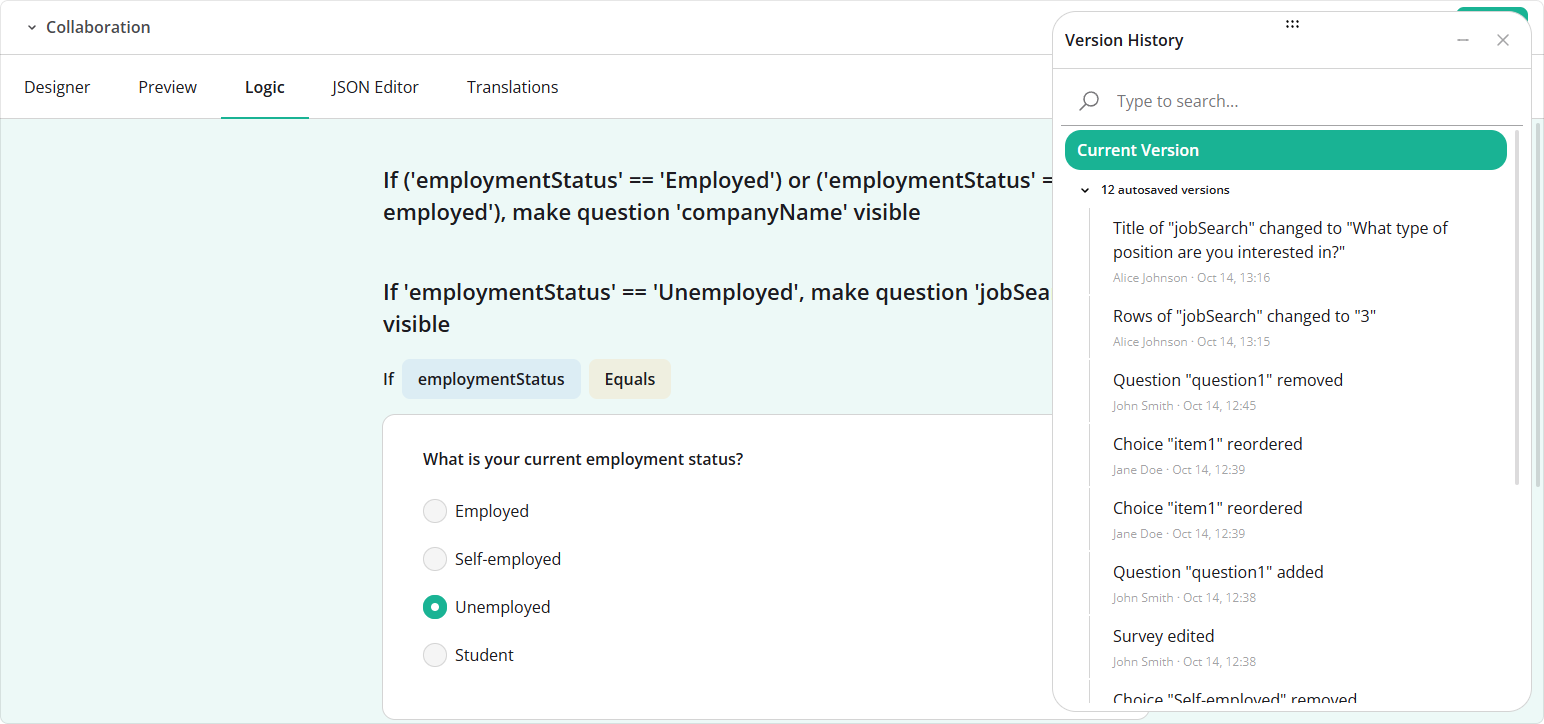Open the employmentStatus question selector
This screenshot has height=724, width=1544.
[491, 379]
